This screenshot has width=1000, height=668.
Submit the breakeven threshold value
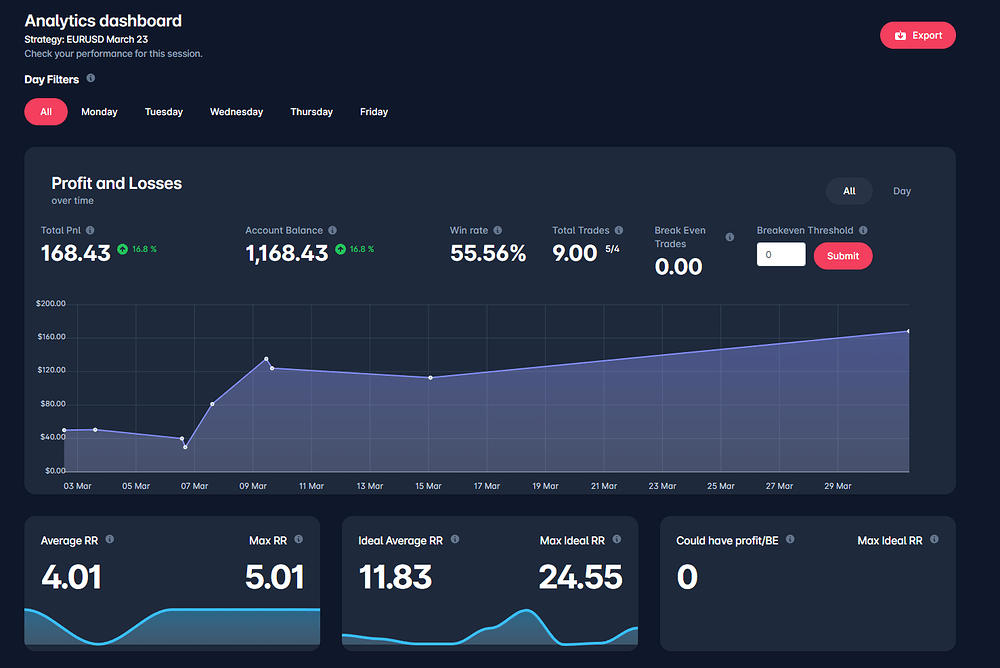pos(842,256)
